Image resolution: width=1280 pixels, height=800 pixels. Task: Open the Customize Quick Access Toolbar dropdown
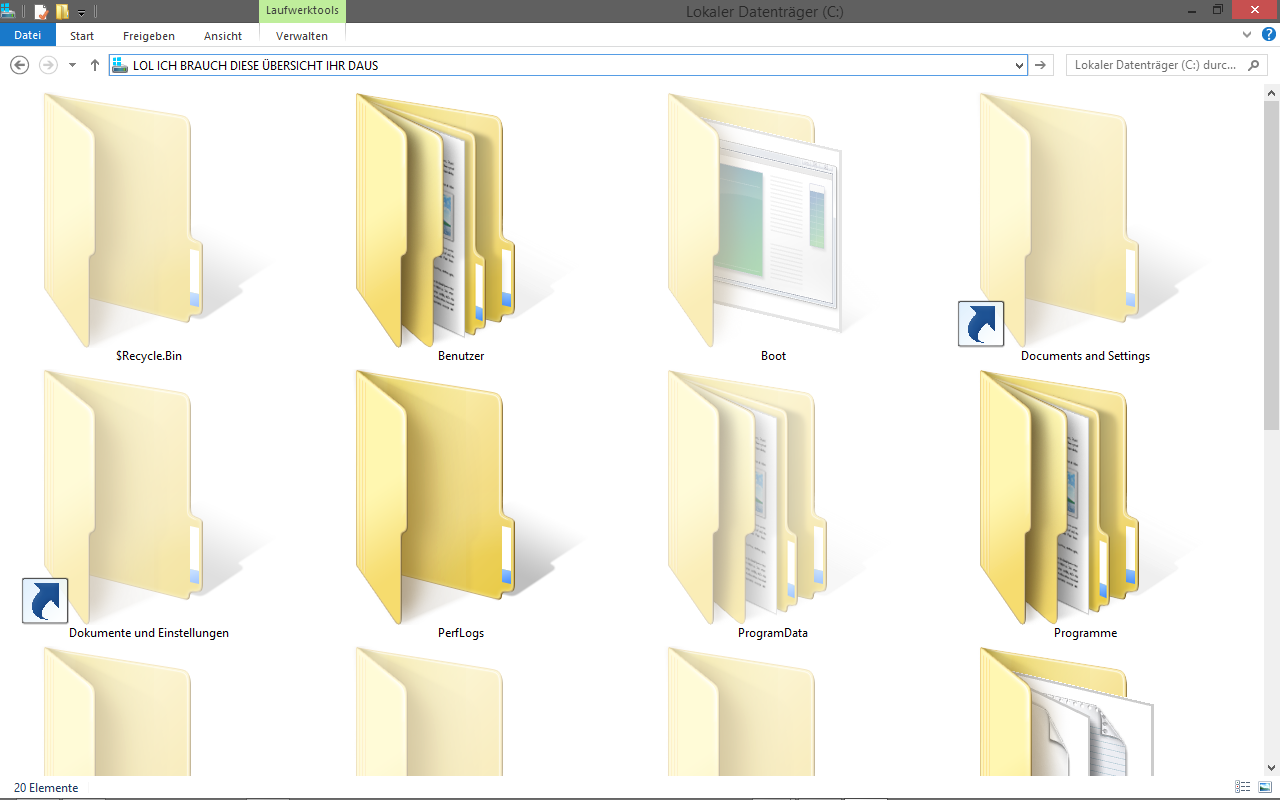tap(82, 13)
